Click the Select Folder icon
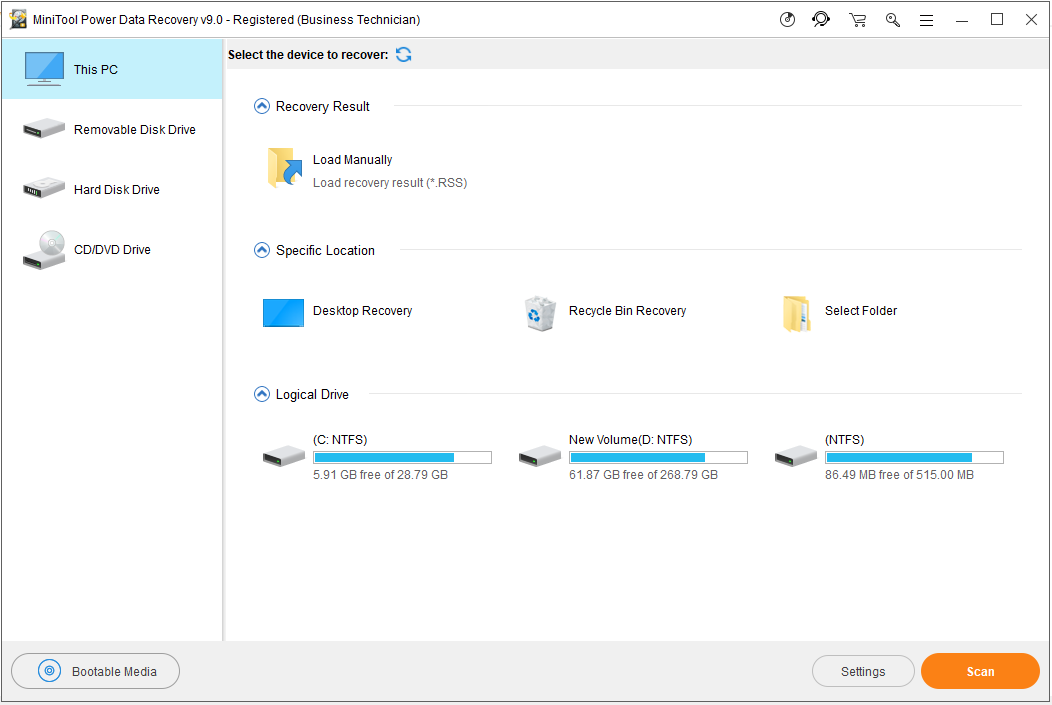The image size is (1052, 705). pyautogui.click(x=796, y=313)
